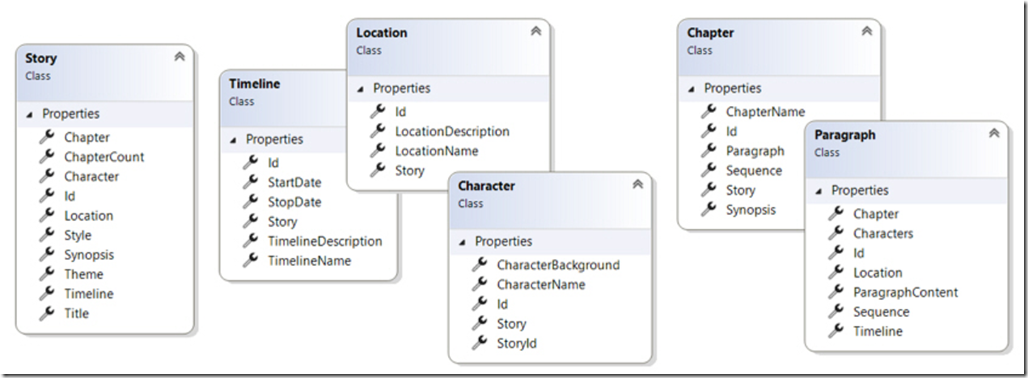The width and height of the screenshot is (1028, 378).
Task: Select Story property in Character class
Action: point(511,324)
